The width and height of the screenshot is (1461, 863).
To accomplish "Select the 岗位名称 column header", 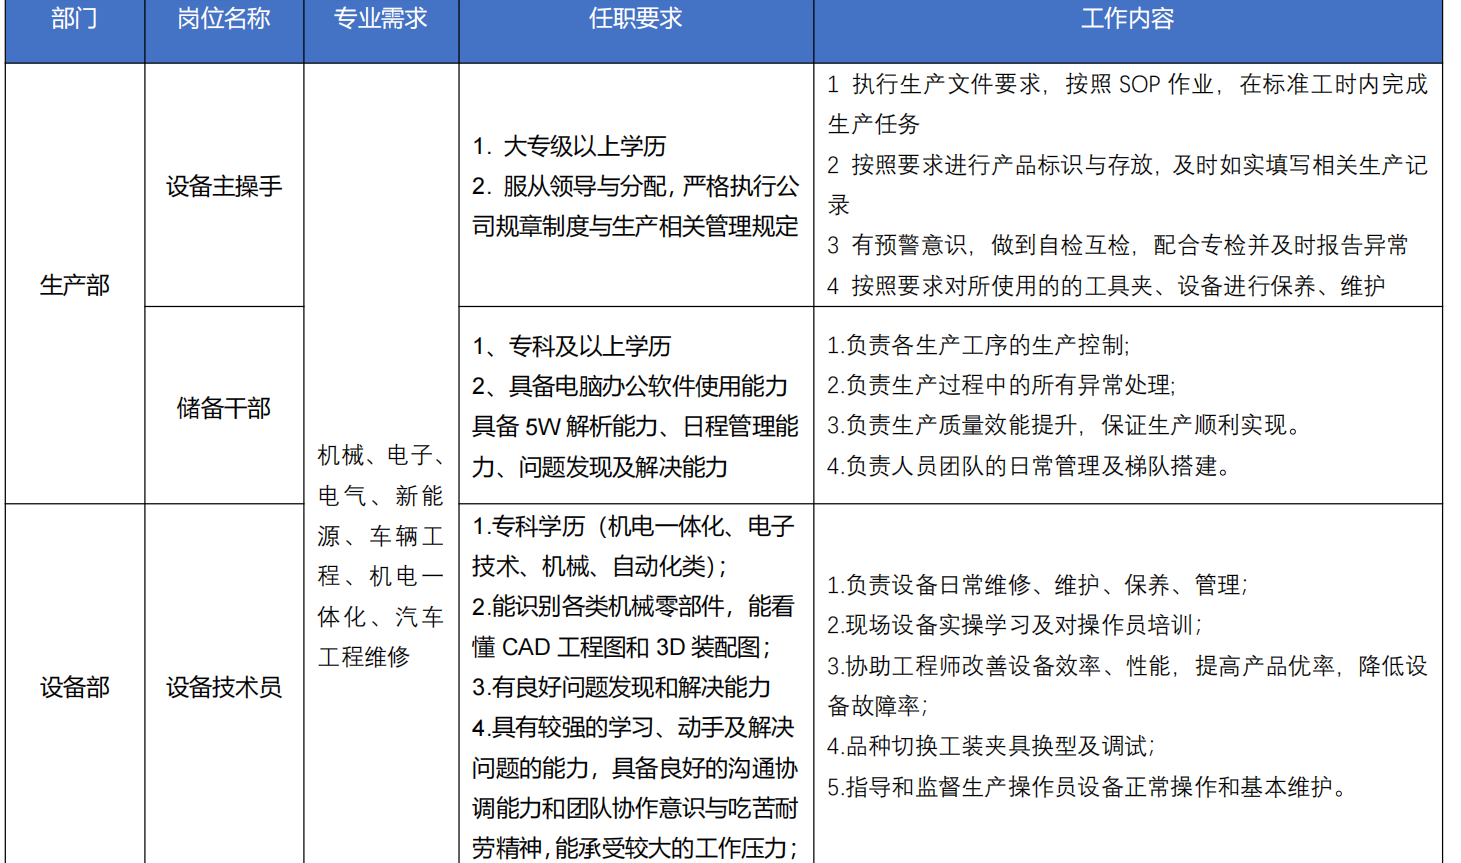I will pos(224,19).
